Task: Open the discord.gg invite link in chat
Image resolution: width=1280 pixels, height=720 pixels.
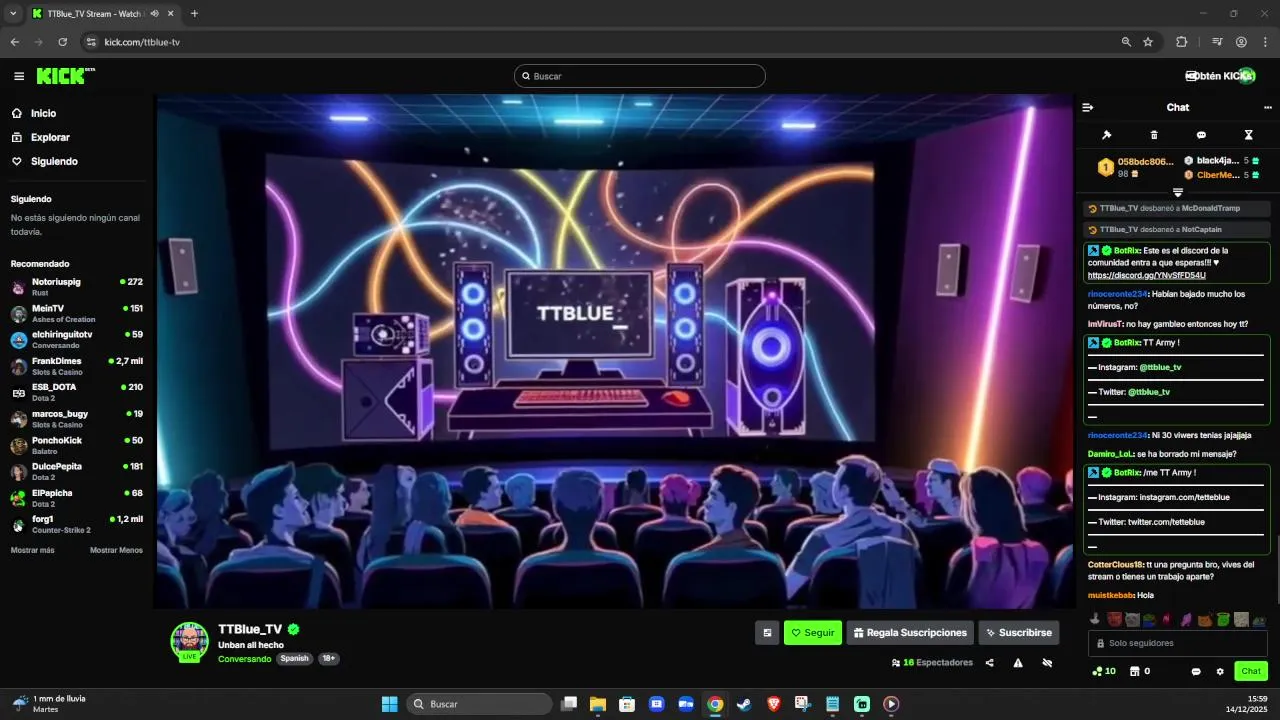Action: point(1146,275)
